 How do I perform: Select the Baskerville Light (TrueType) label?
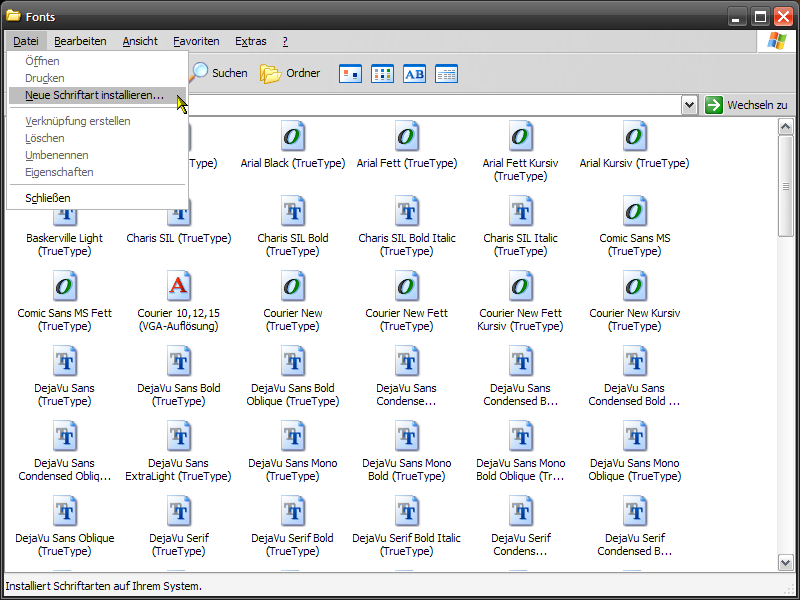[x=65, y=244]
